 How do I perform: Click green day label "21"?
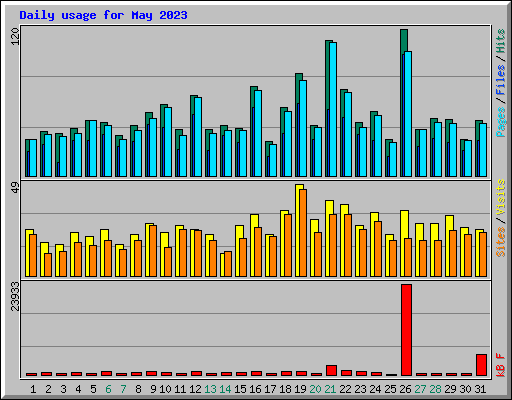330,389
